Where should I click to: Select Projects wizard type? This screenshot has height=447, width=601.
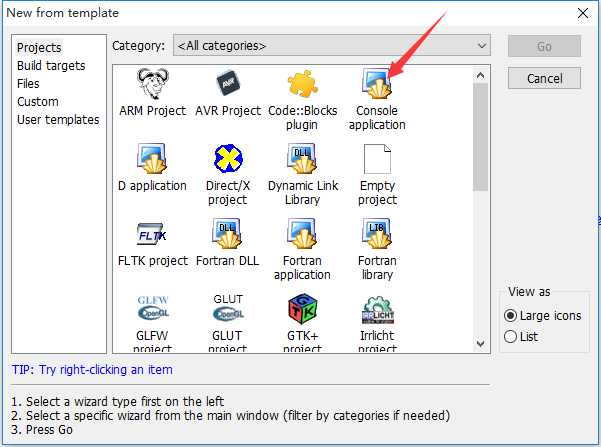pyautogui.click(x=39, y=48)
